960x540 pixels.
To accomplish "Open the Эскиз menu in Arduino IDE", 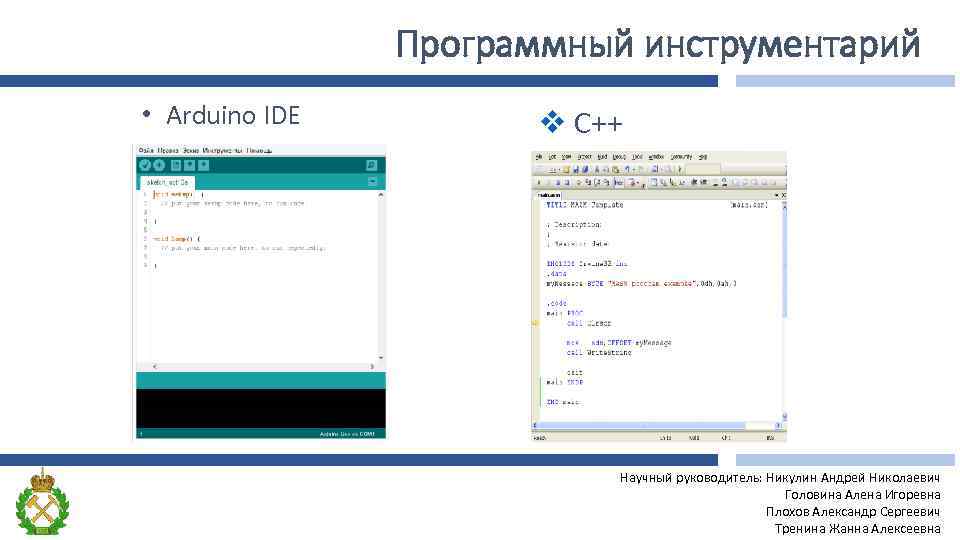I will [190, 150].
